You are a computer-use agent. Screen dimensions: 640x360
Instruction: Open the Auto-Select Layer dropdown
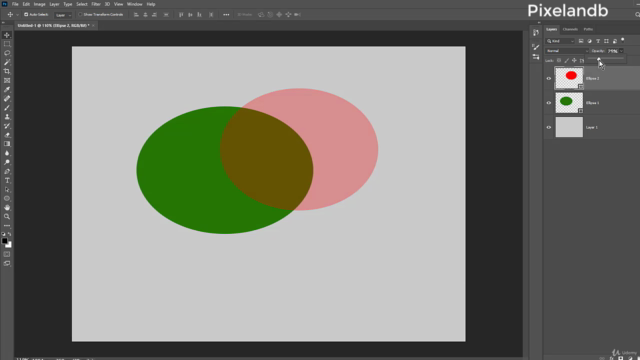coord(63,15)
